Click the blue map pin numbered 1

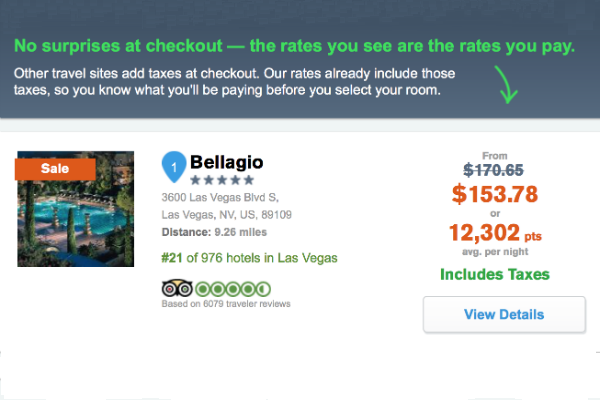(174, 167)
